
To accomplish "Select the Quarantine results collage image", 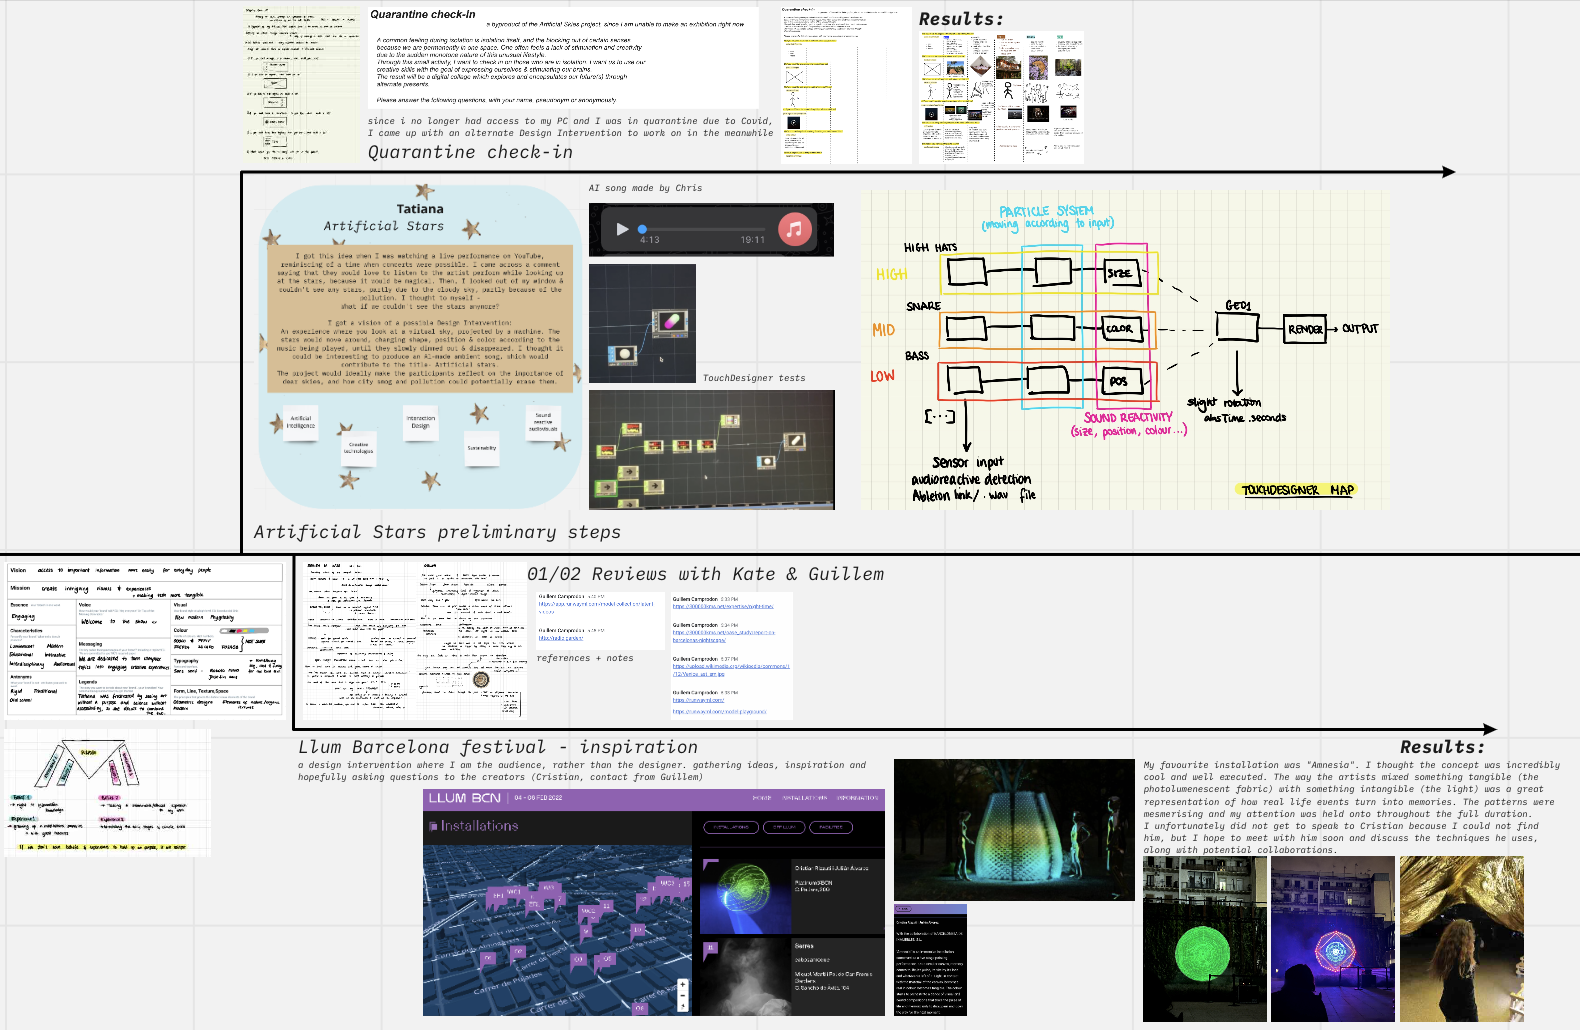I will (x=1001, y=97).
